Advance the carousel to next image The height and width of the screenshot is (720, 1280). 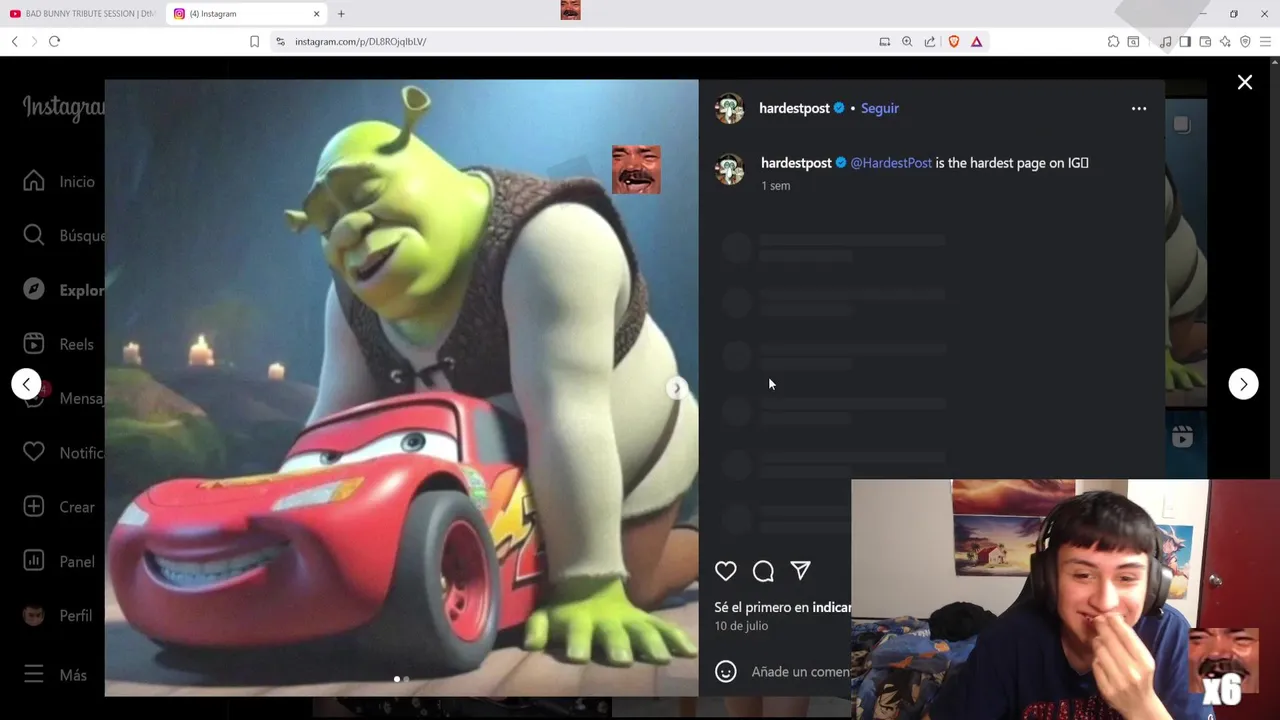coord(677,388)
